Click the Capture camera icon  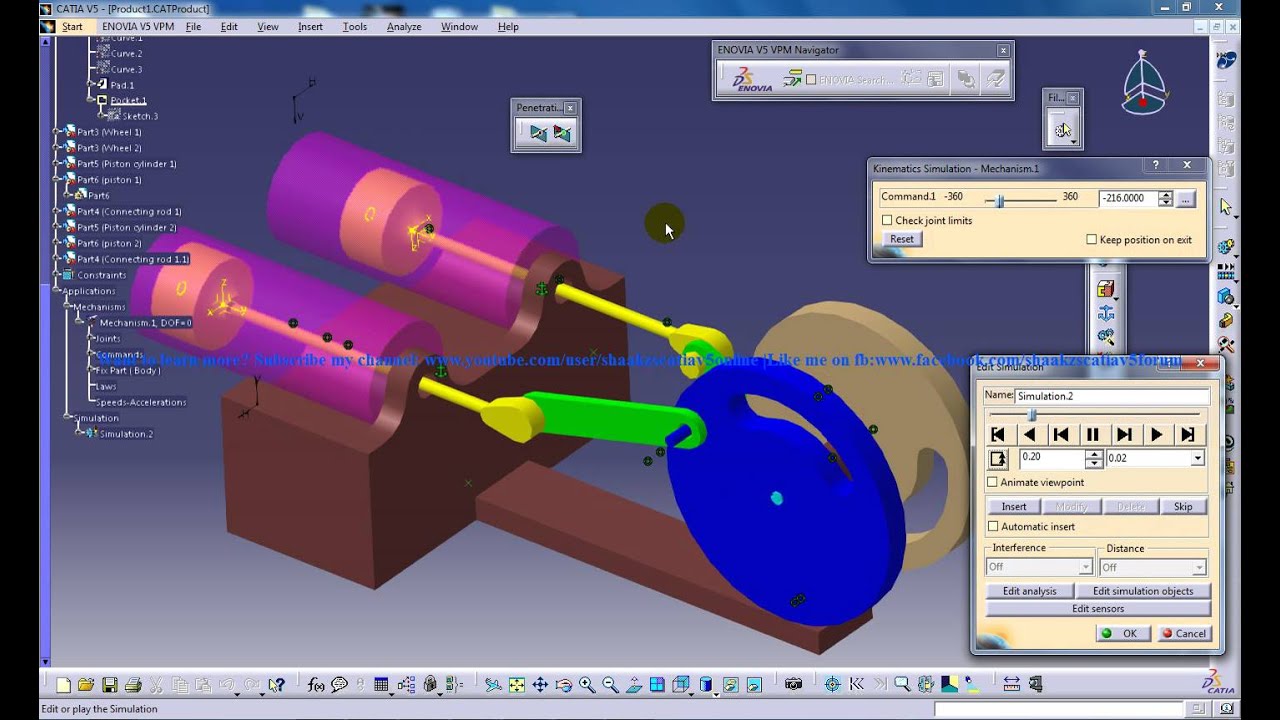[794, 685]
